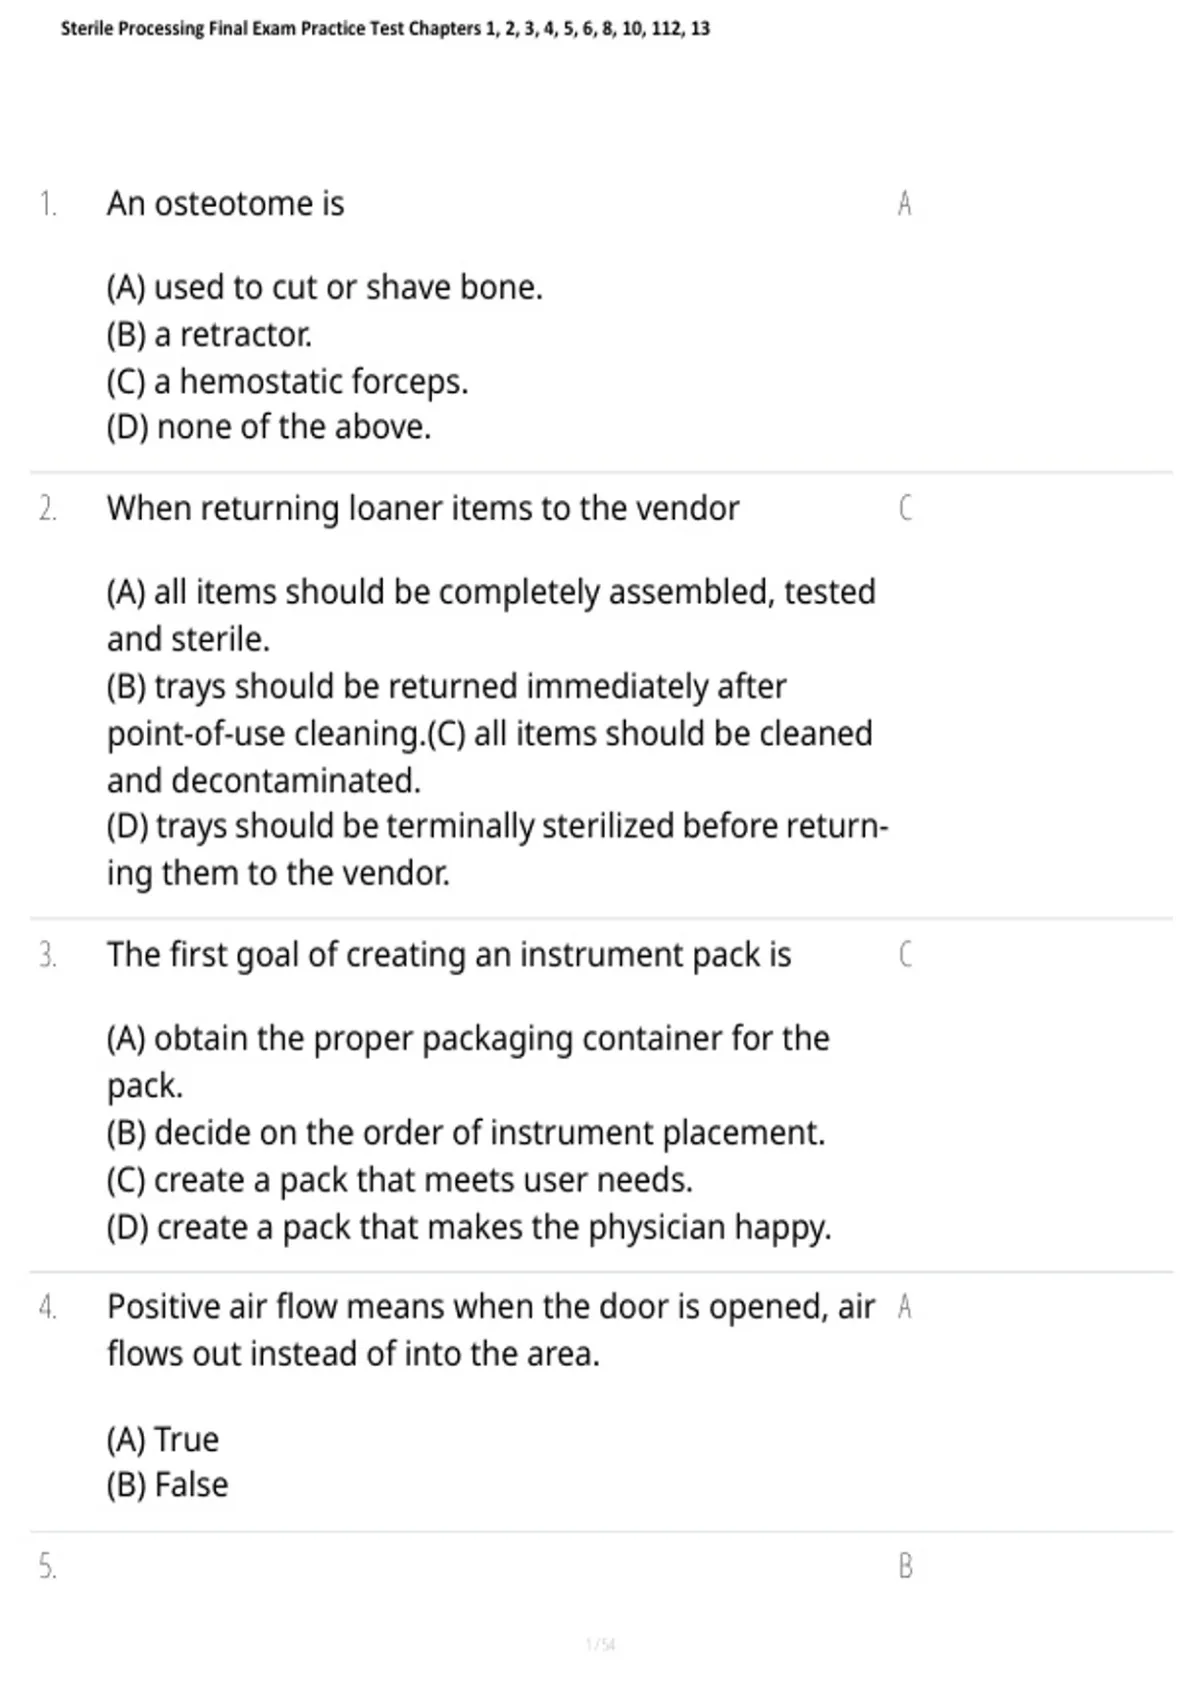Choose option (B) decide on instrument placement order
Screen dimensions: 1200x1700
pos(466,1133)
